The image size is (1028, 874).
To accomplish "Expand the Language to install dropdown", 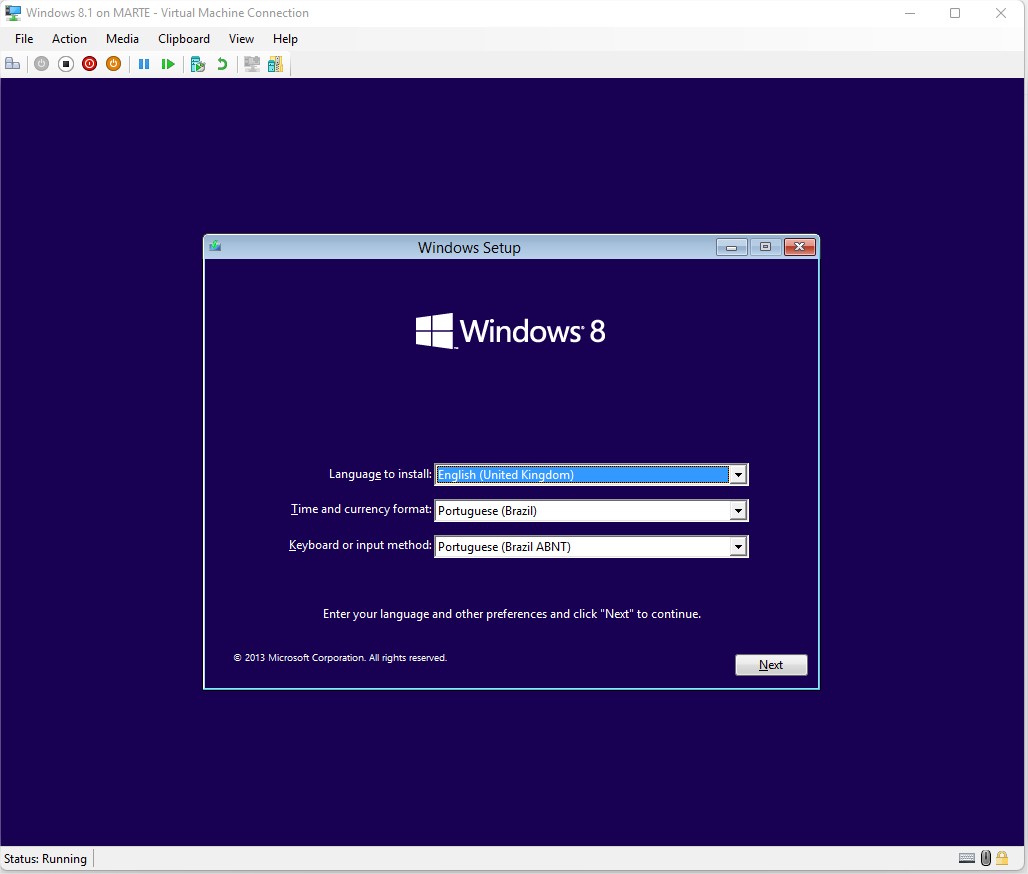I will click(738, 475).
